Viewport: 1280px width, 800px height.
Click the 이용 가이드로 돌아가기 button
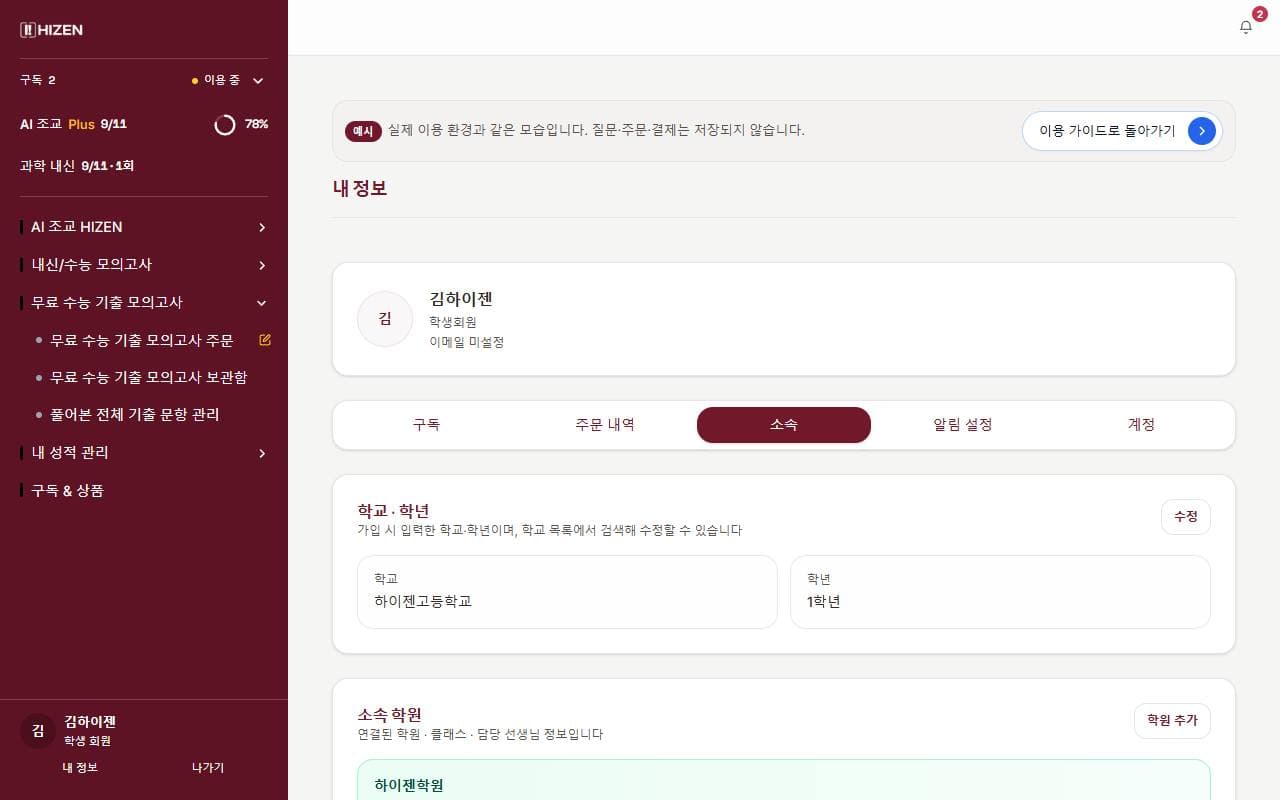click(1122, 131)
